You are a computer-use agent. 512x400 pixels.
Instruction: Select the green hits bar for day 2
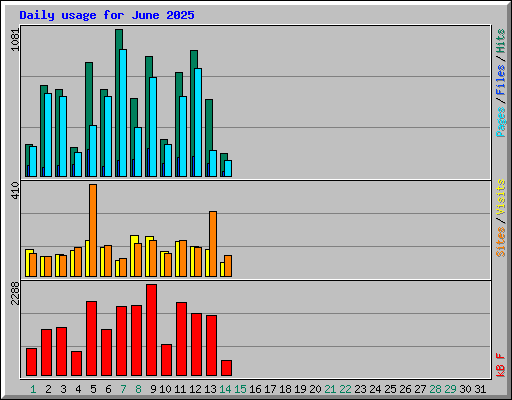[x=42, y=131]
